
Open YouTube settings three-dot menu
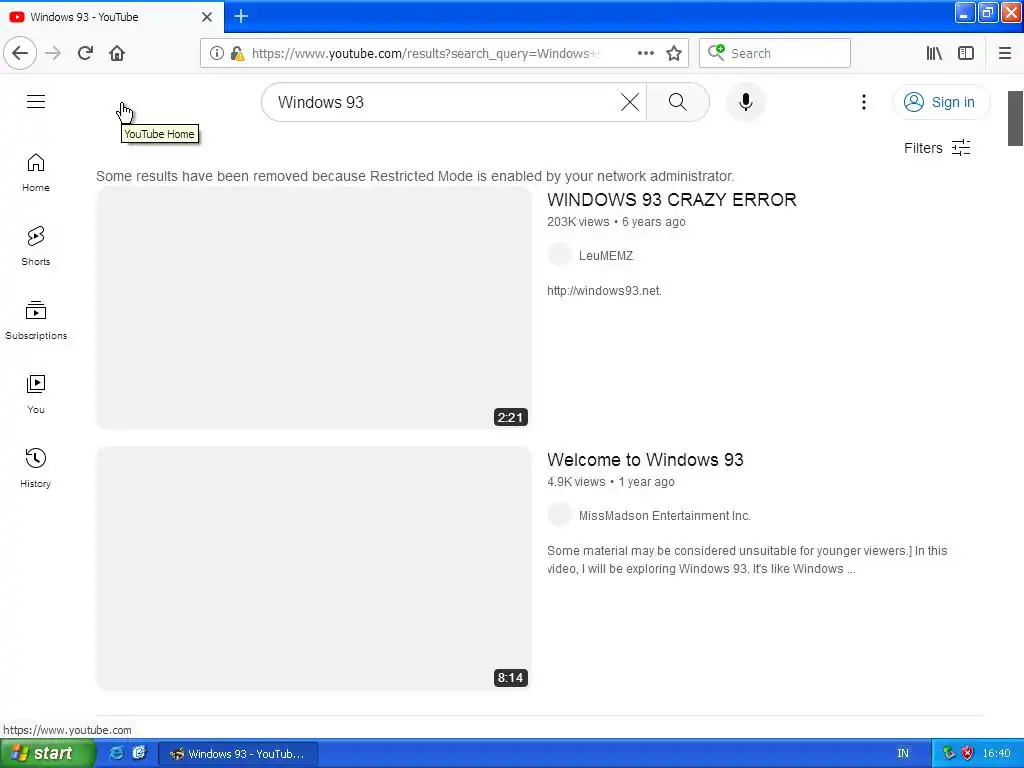tap(863, 102)
